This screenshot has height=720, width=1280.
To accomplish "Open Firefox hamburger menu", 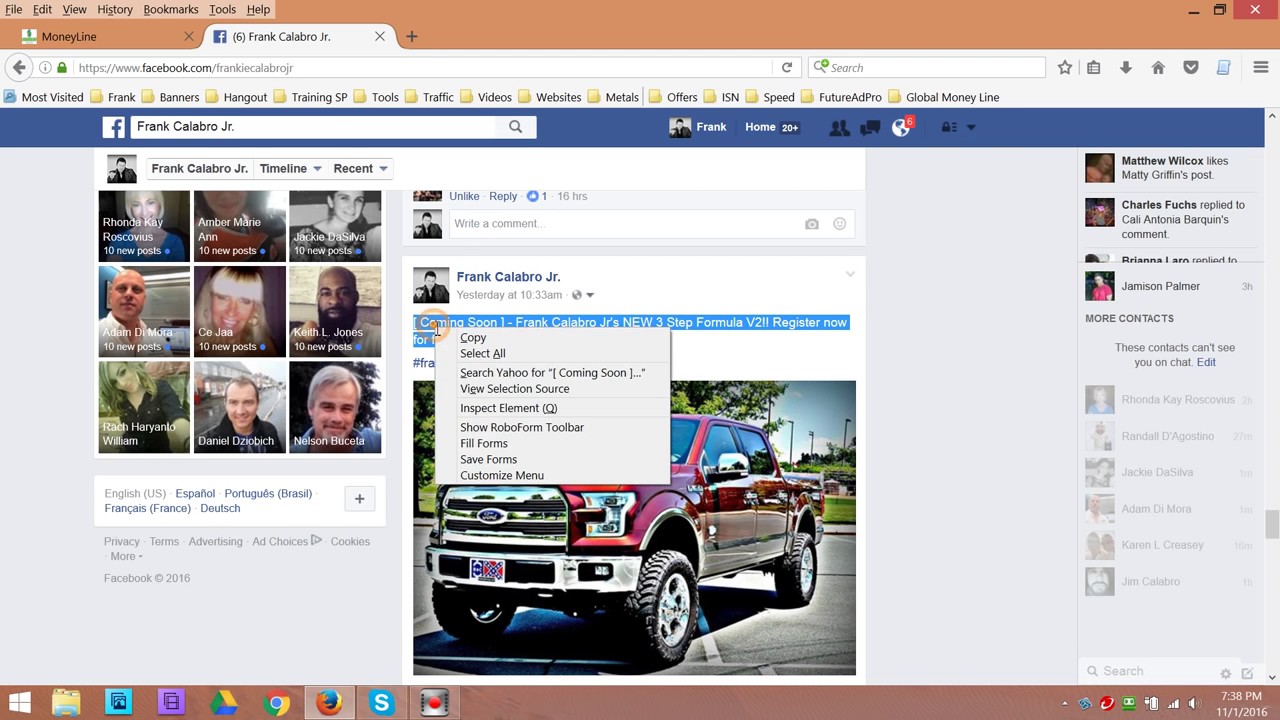I will pyautogui.click(x=1261, y=67).
